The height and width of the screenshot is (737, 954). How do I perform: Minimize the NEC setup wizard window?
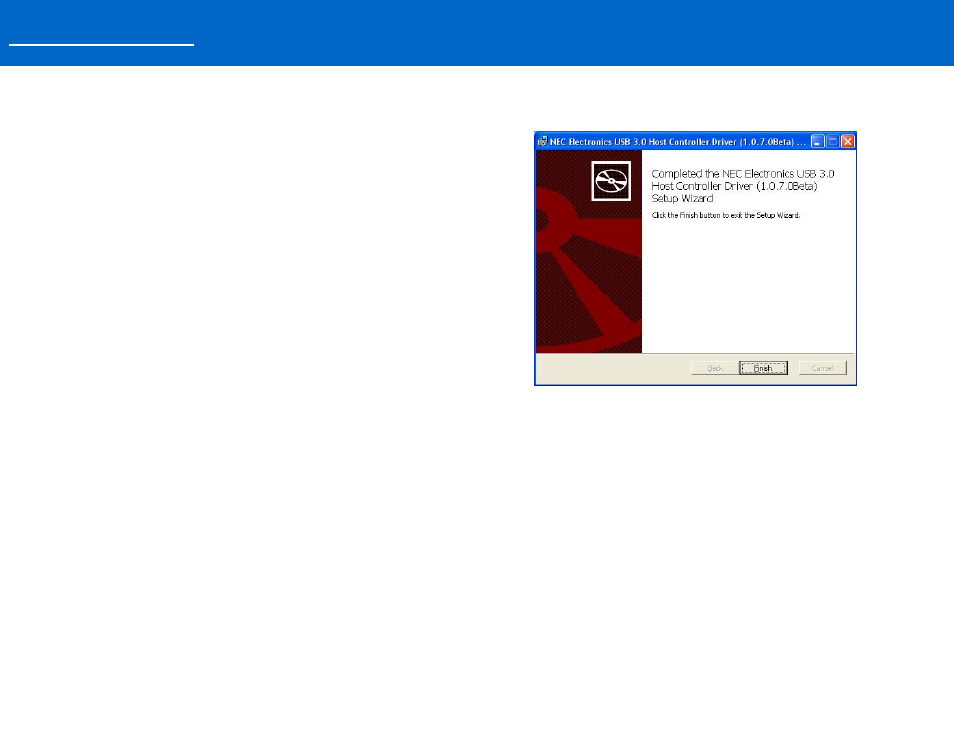818,142
